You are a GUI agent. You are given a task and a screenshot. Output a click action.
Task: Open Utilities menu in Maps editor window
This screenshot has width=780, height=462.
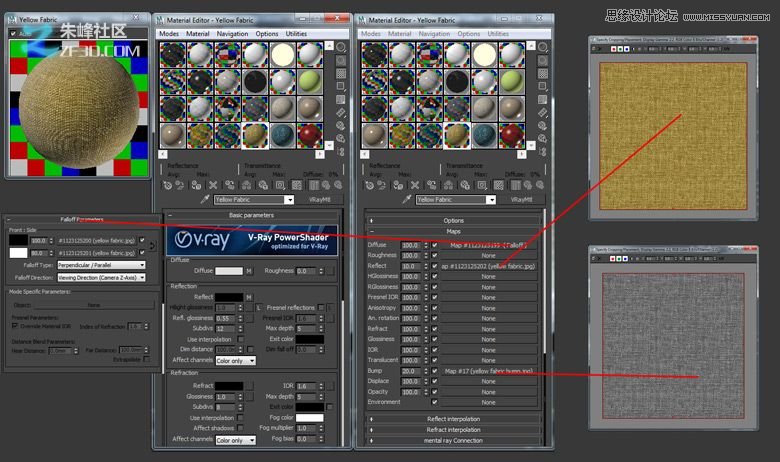[498, 34]
